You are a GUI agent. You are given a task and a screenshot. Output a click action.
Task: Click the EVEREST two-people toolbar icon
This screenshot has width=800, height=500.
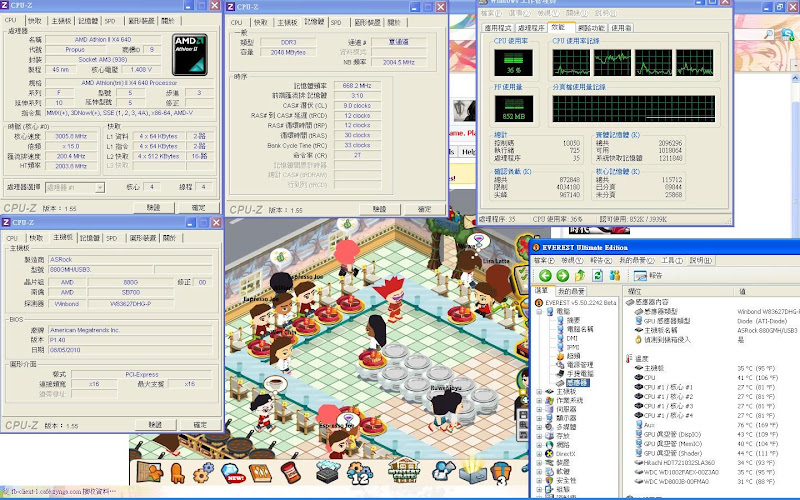[615, 276]
